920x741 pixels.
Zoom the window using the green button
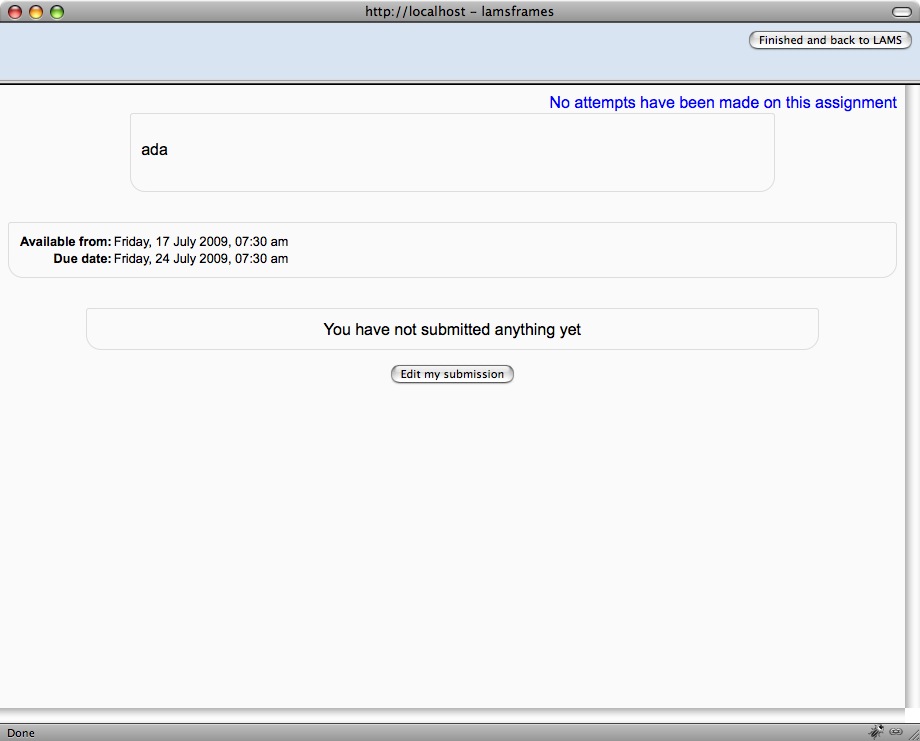click(x=57, y=12)
